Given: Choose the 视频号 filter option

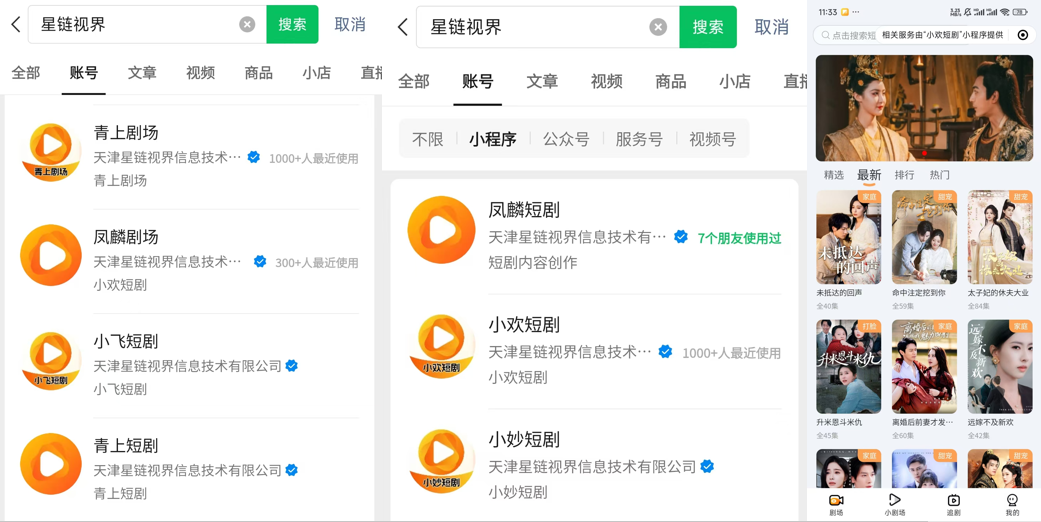Looking at the screenshot, I should (x=712, y=140).
